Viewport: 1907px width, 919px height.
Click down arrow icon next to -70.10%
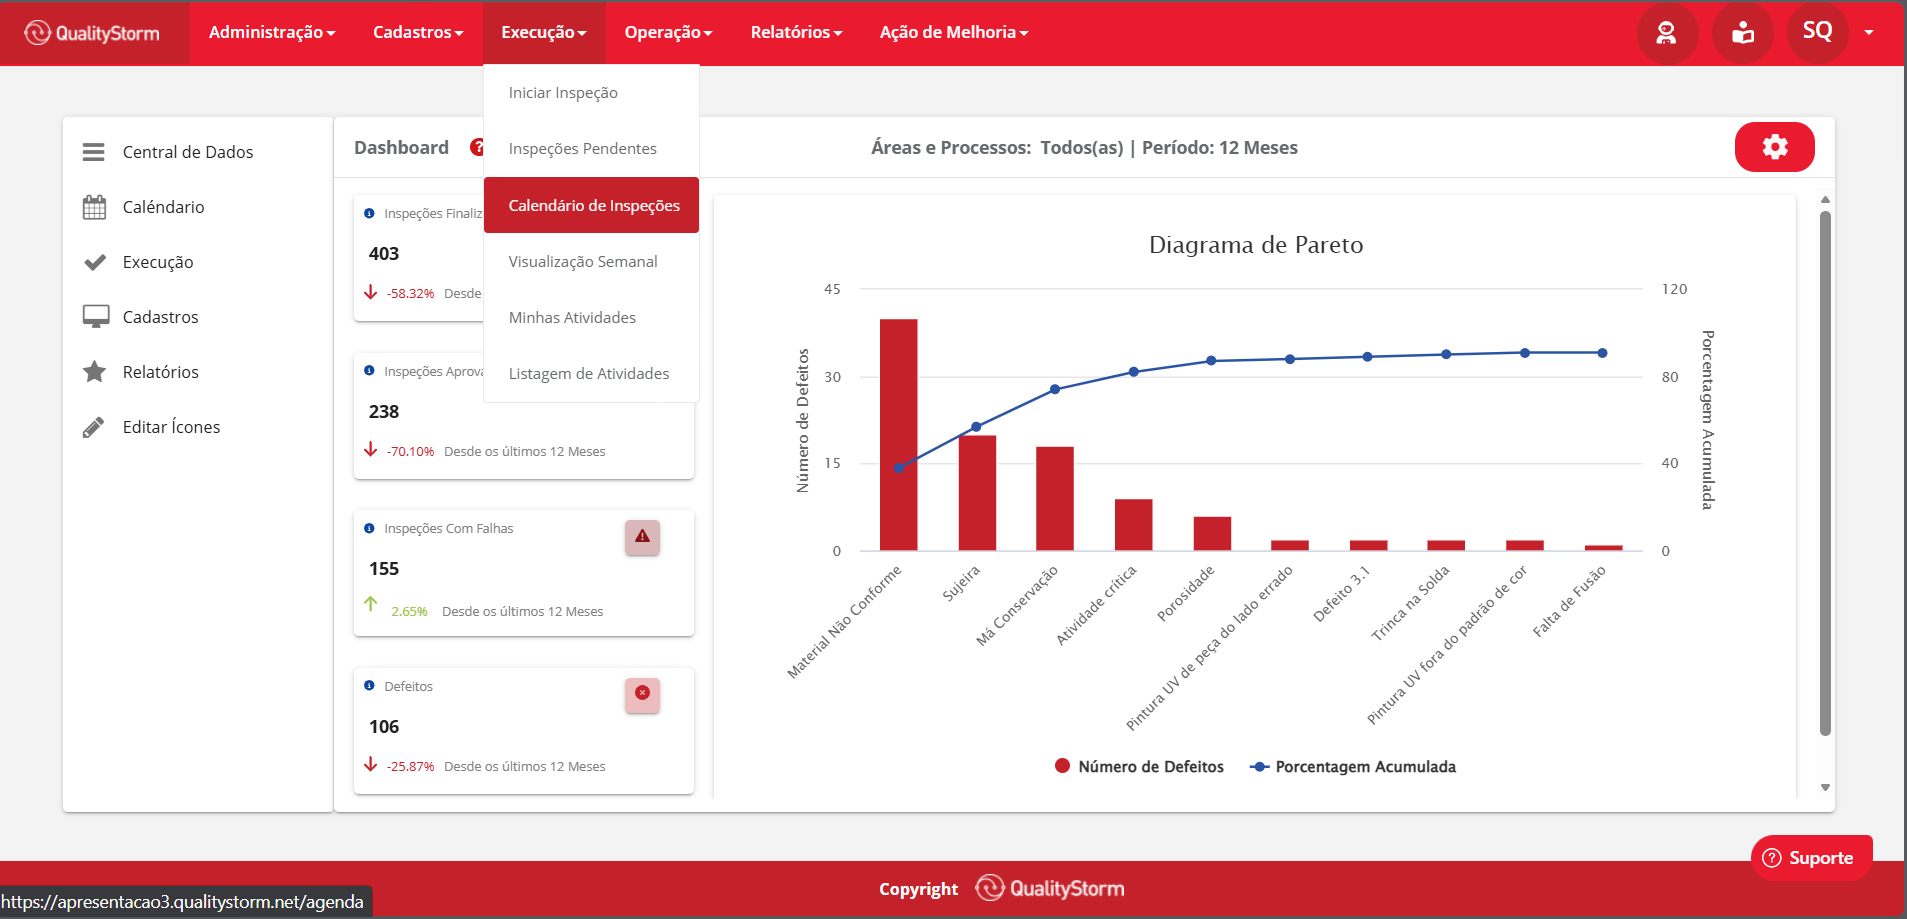(371, 450)
